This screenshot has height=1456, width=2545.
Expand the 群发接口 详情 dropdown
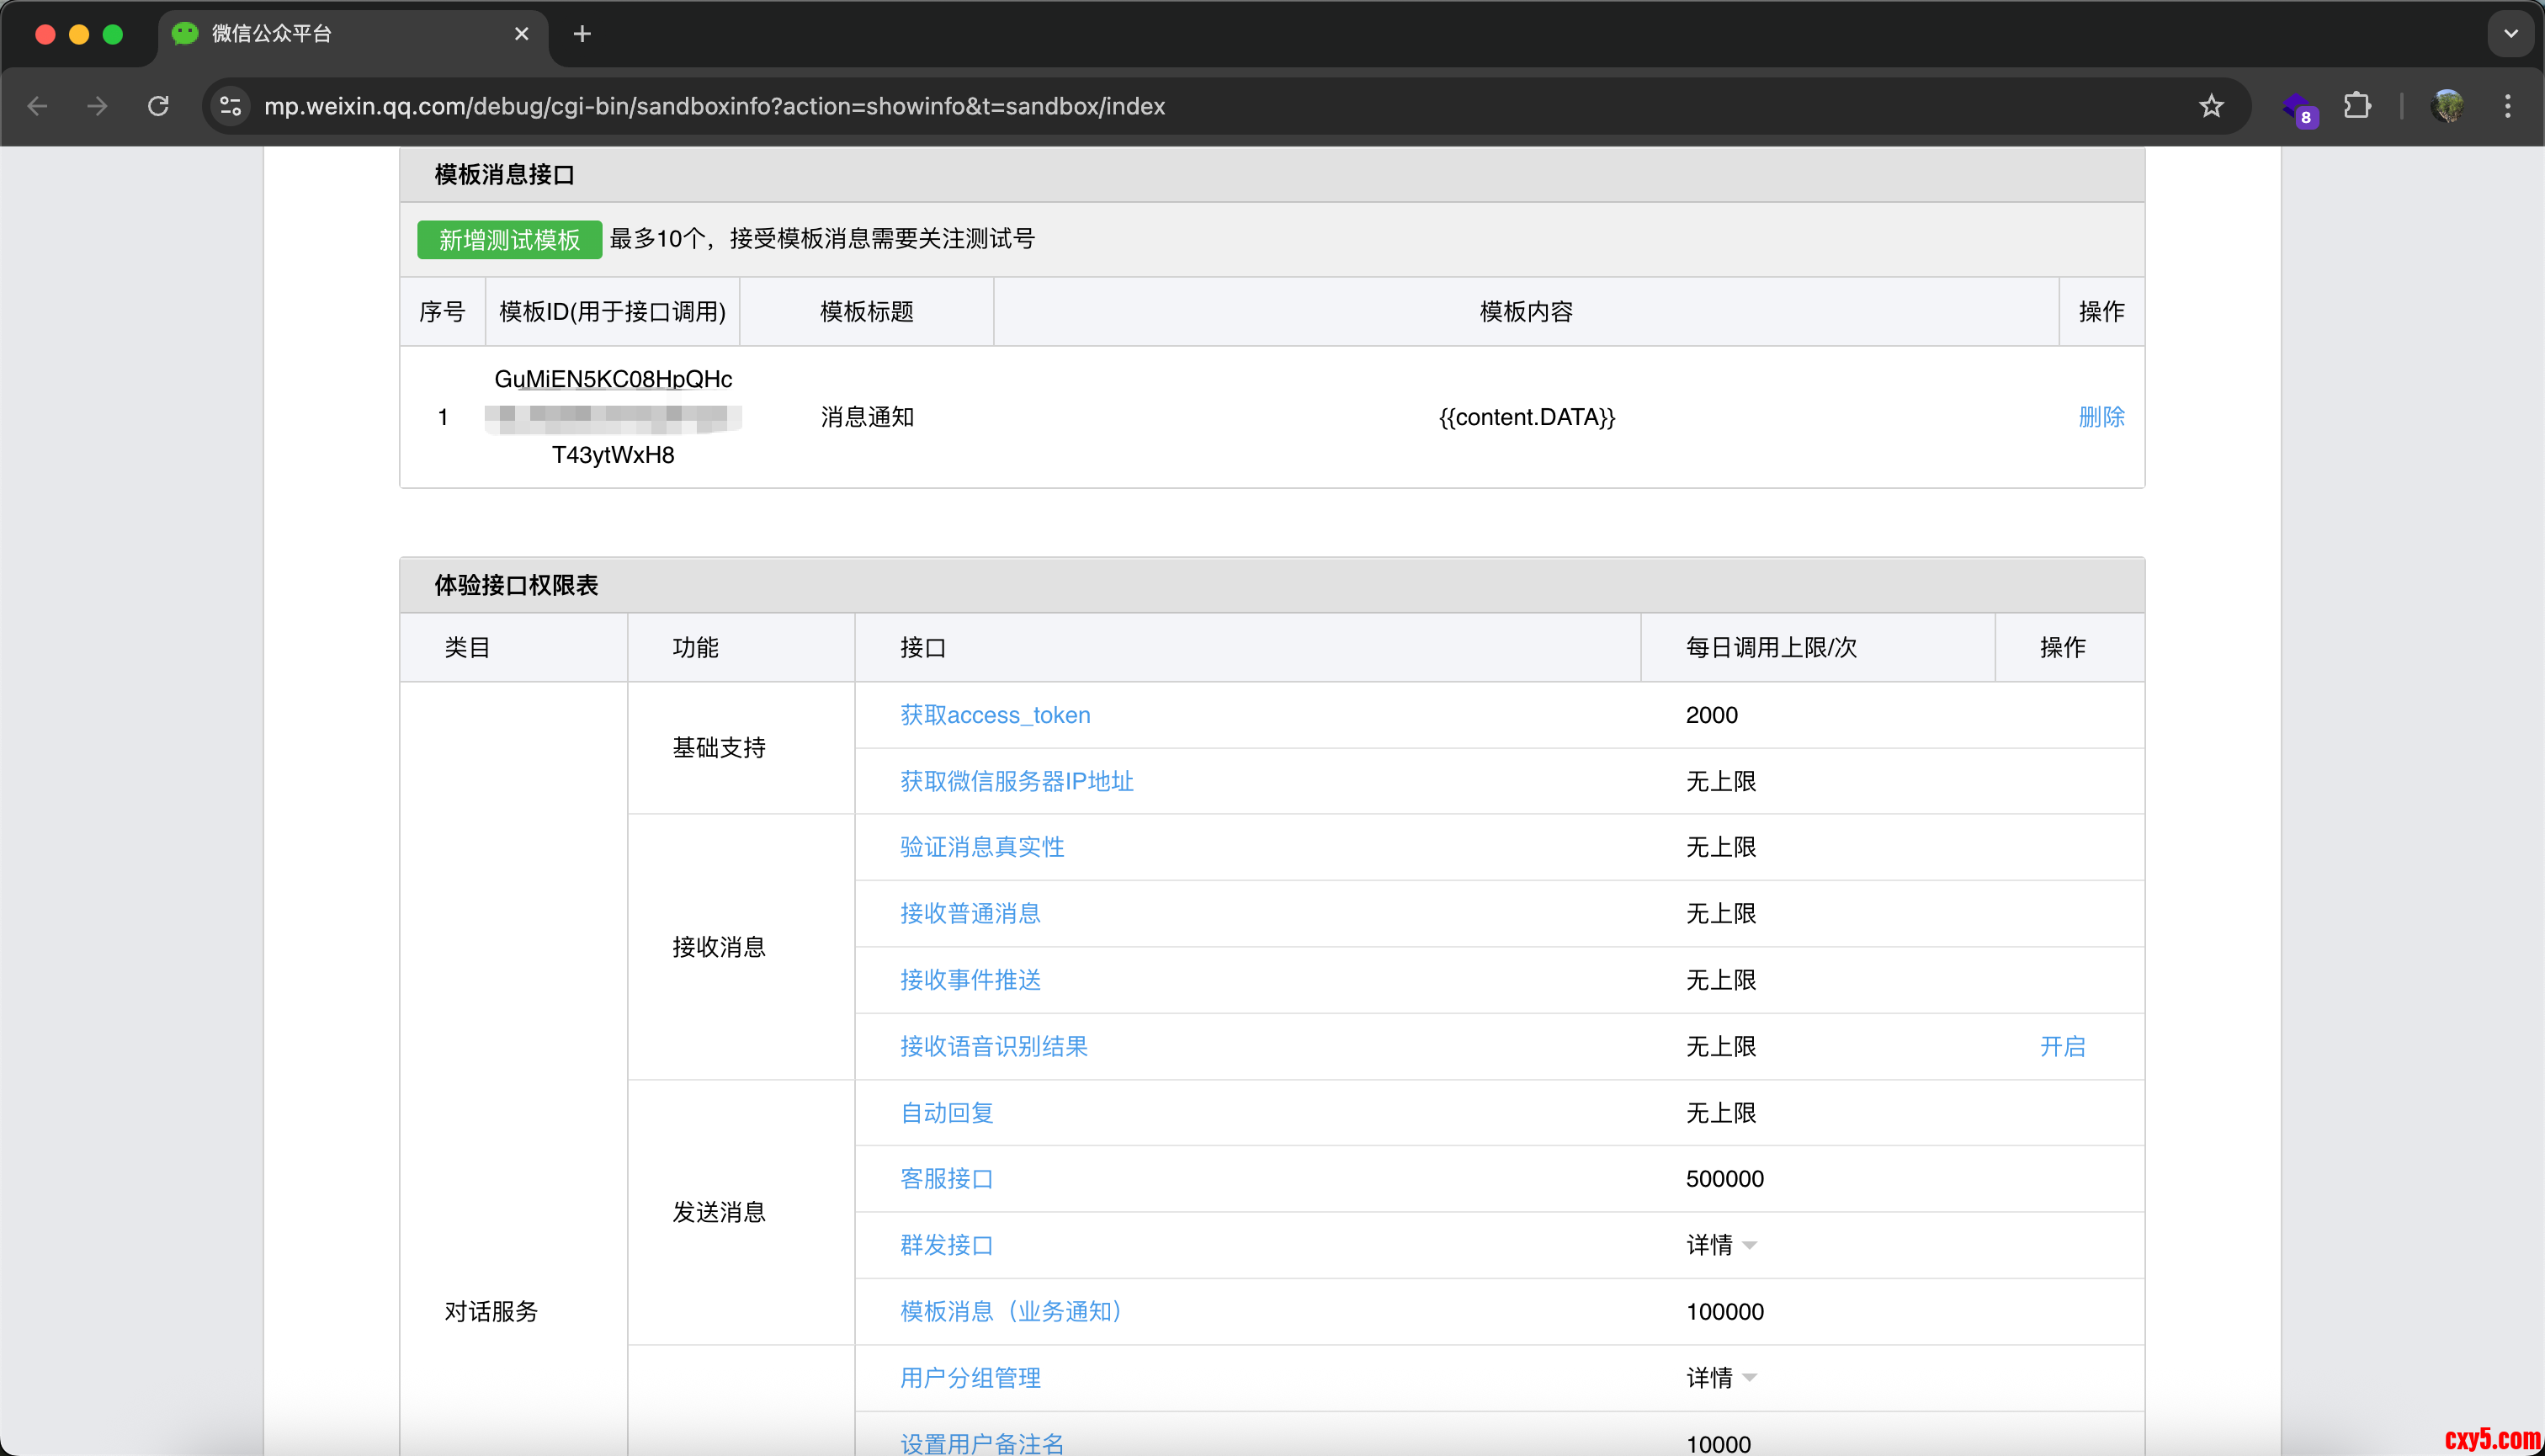pos(1721,1245)
